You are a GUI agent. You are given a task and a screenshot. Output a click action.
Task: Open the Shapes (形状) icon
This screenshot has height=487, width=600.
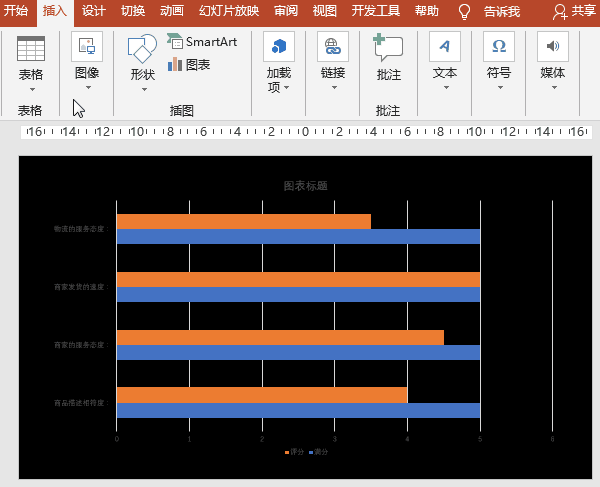(x=142, y=49)
